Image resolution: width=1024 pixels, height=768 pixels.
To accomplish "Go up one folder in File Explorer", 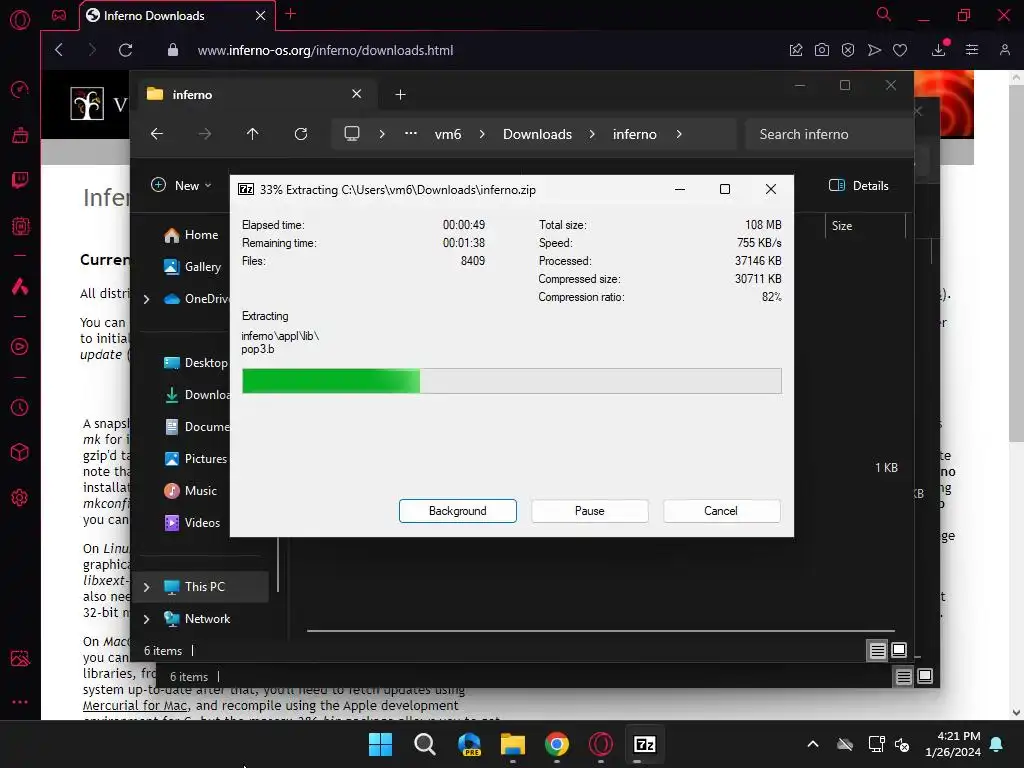I will tap(252, 134).
